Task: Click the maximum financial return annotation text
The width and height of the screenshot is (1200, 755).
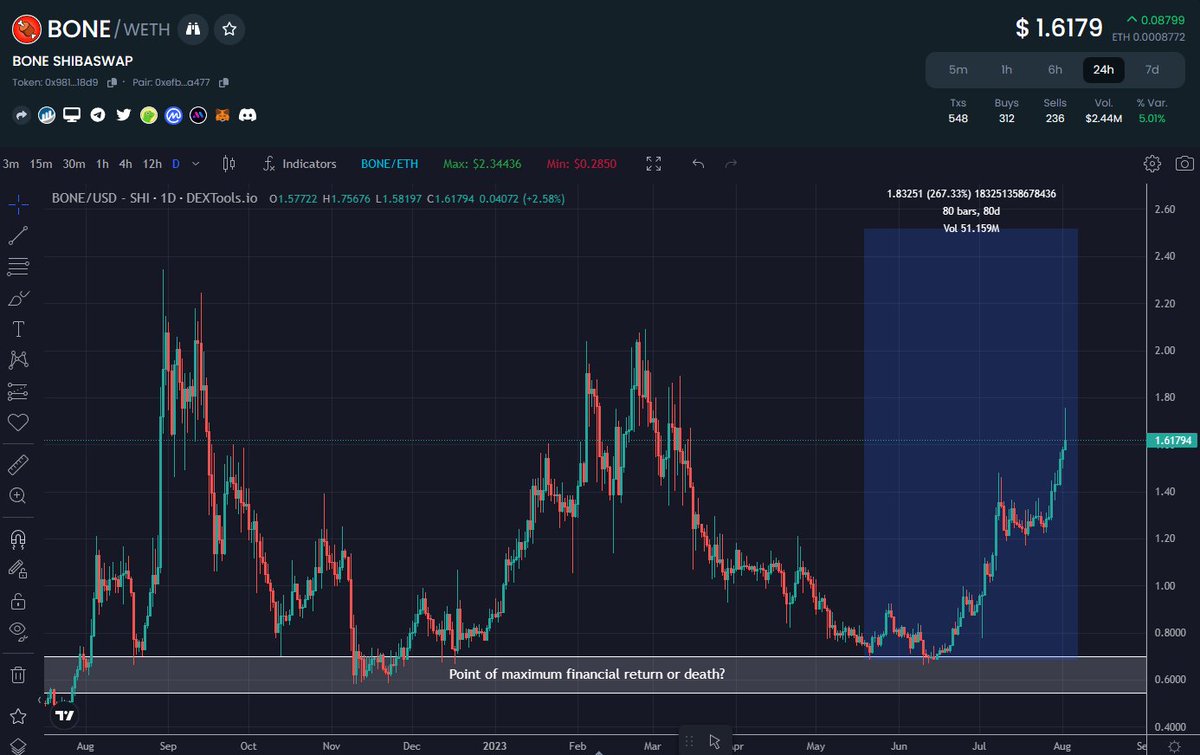Action: point(587,674)
